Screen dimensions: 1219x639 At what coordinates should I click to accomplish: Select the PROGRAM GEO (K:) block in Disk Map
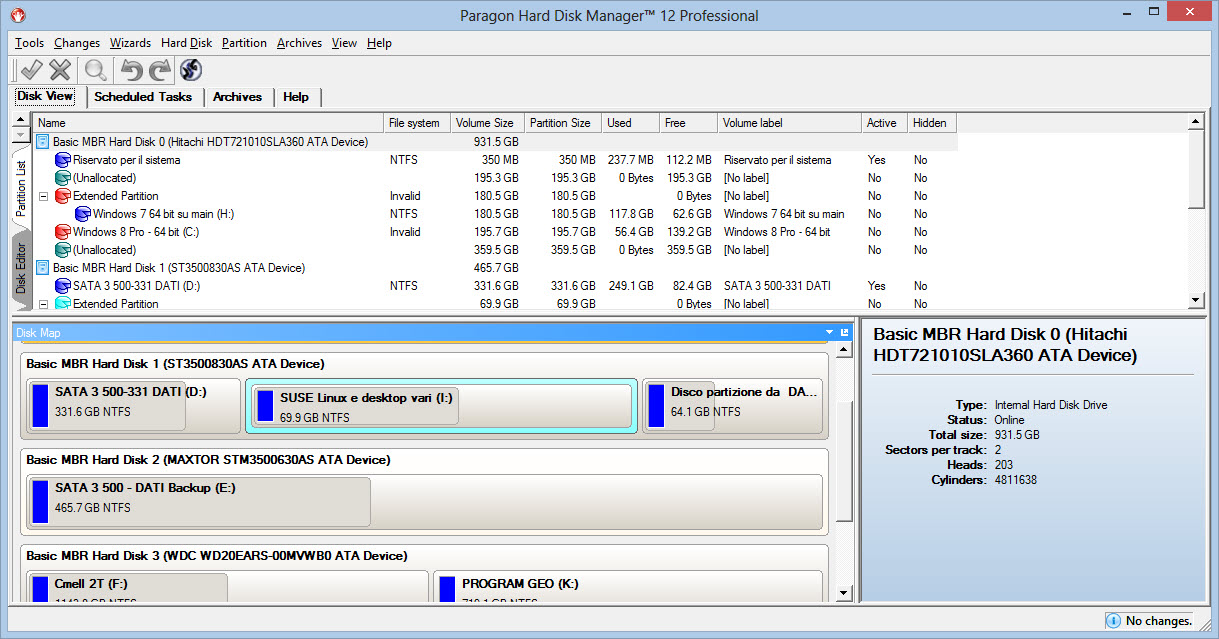[628, 587]
